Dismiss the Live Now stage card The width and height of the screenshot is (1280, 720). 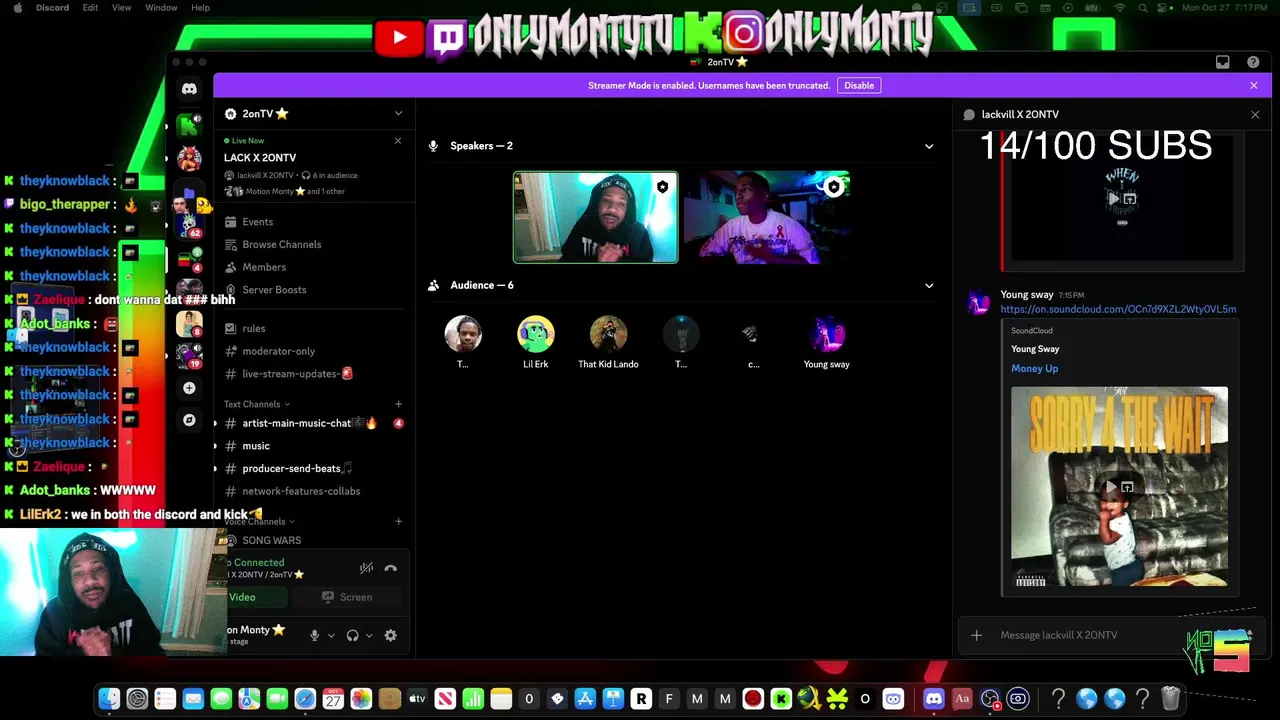coord(397,141)
